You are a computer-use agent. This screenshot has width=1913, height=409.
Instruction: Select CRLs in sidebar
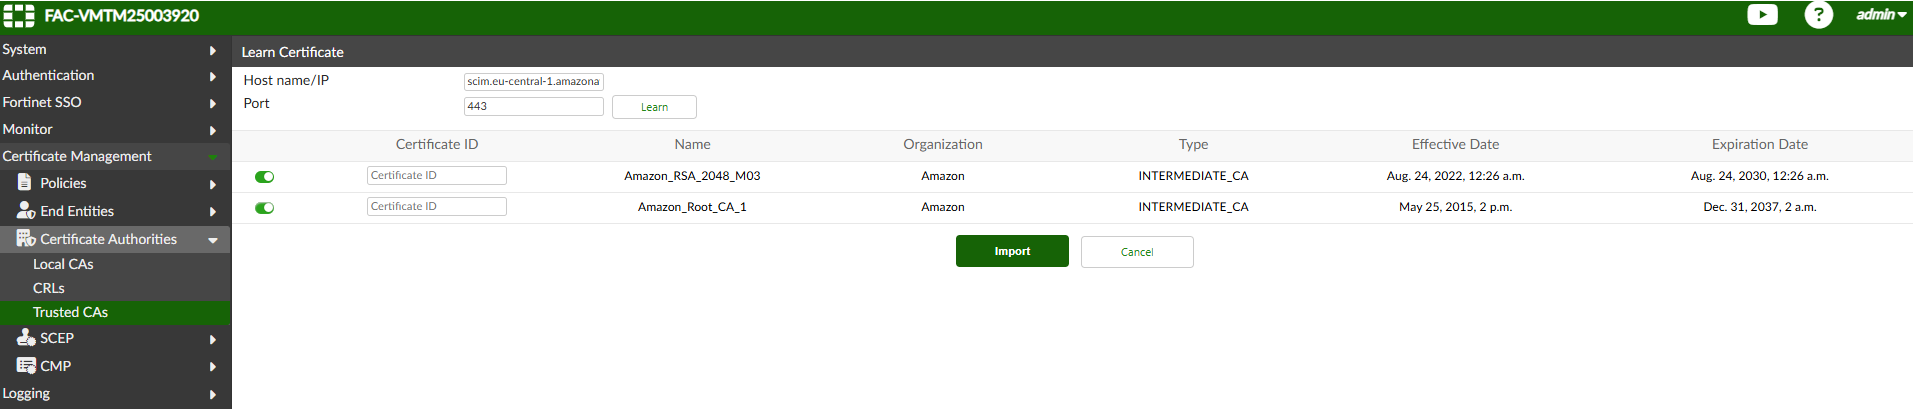[x=48, y=288]
